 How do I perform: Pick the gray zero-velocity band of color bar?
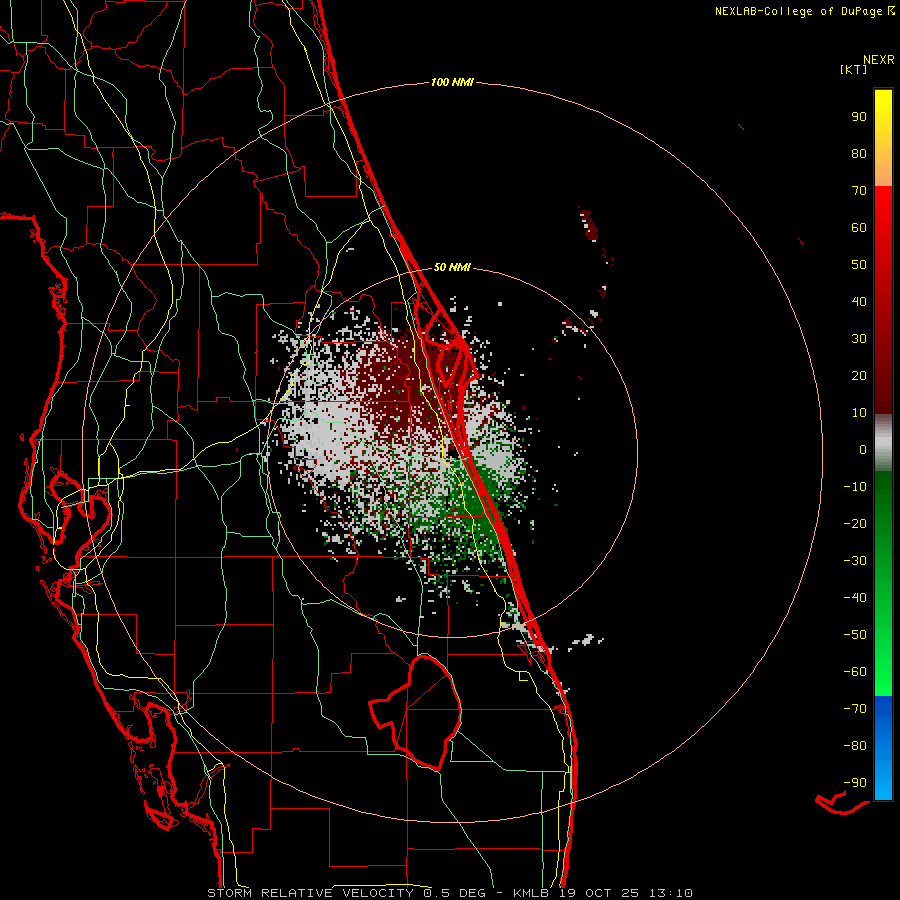coord(883,443)
